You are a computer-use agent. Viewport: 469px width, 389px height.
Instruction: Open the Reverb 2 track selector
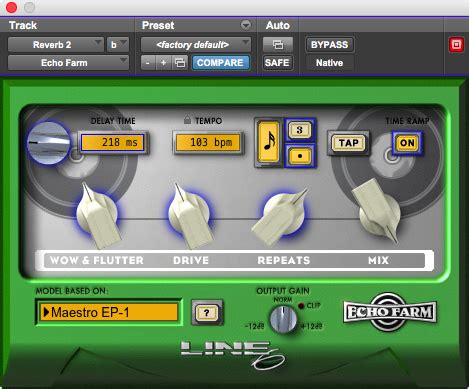point(56,45)
